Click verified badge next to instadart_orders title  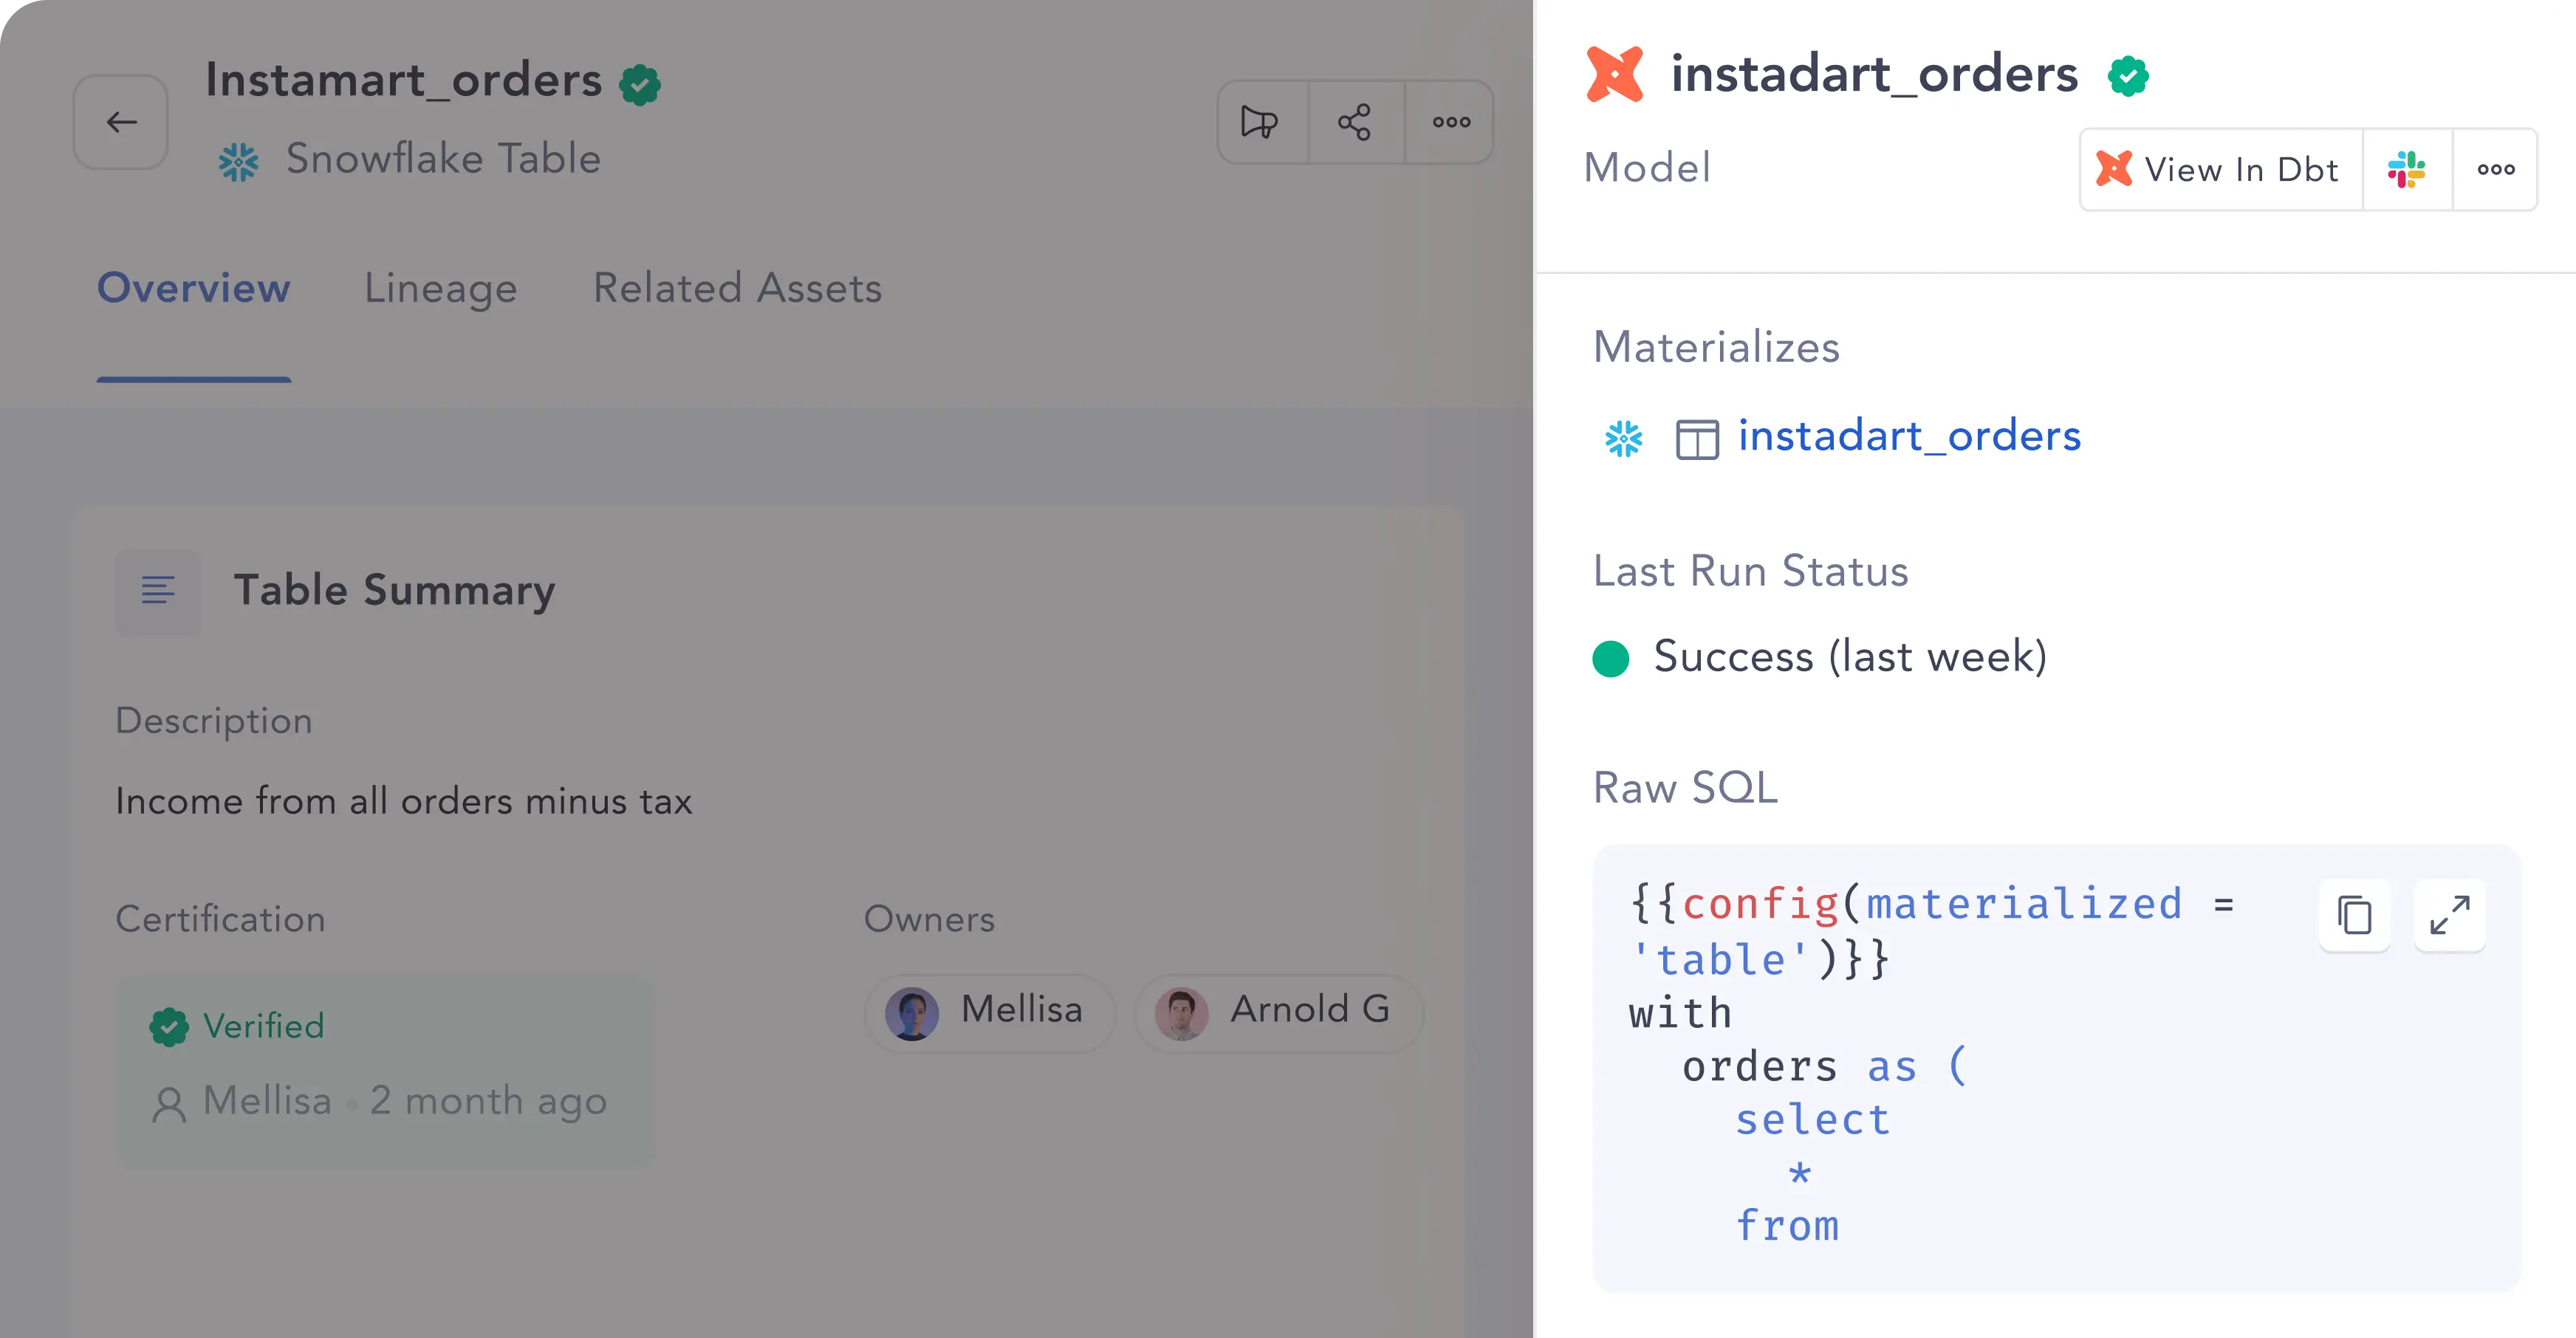2128,76
